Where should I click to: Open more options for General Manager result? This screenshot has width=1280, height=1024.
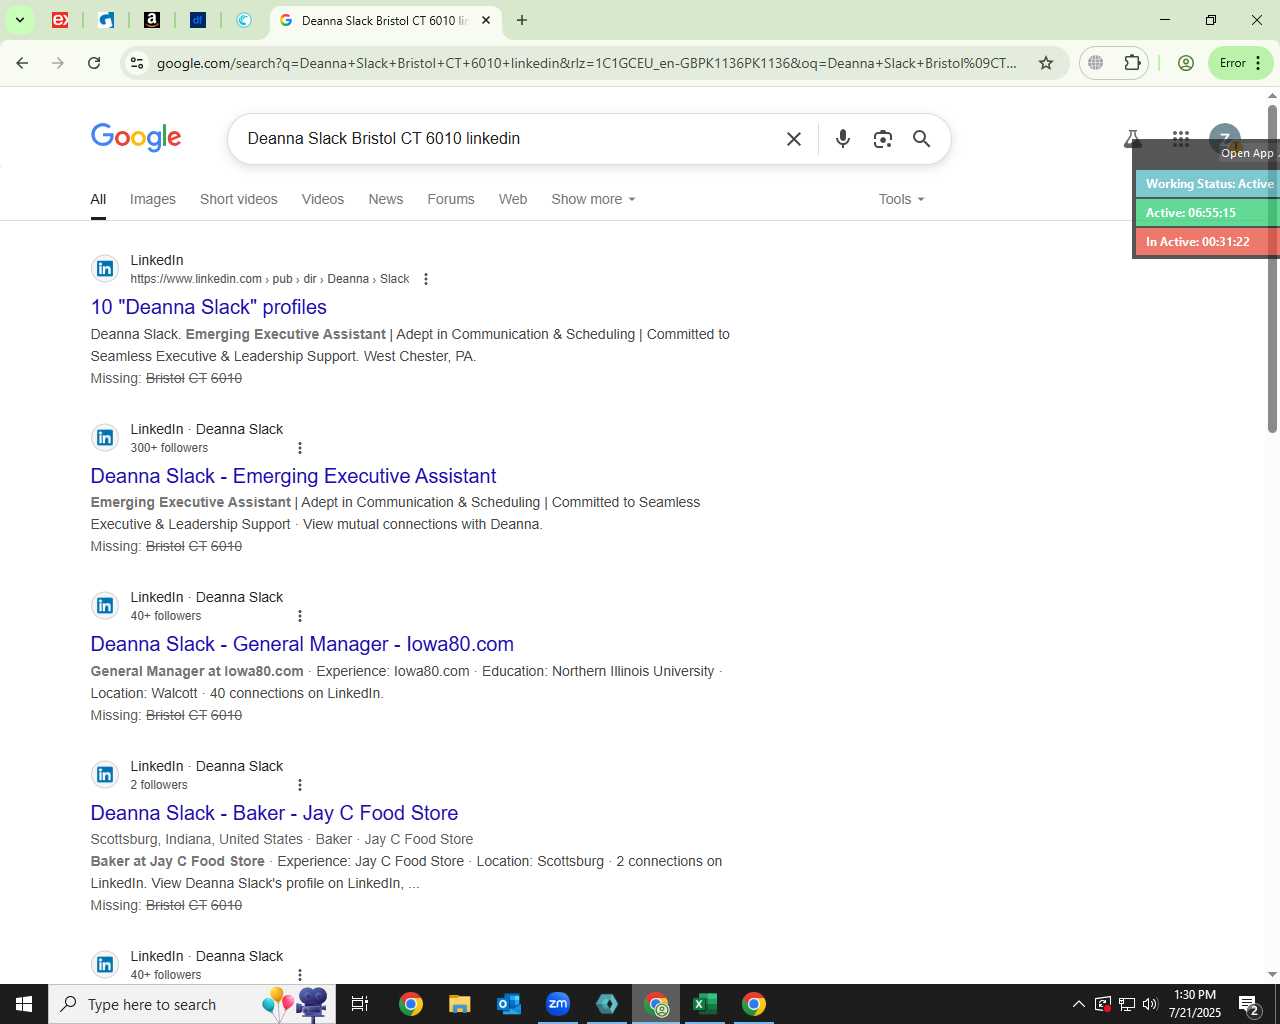click(300, 616)
